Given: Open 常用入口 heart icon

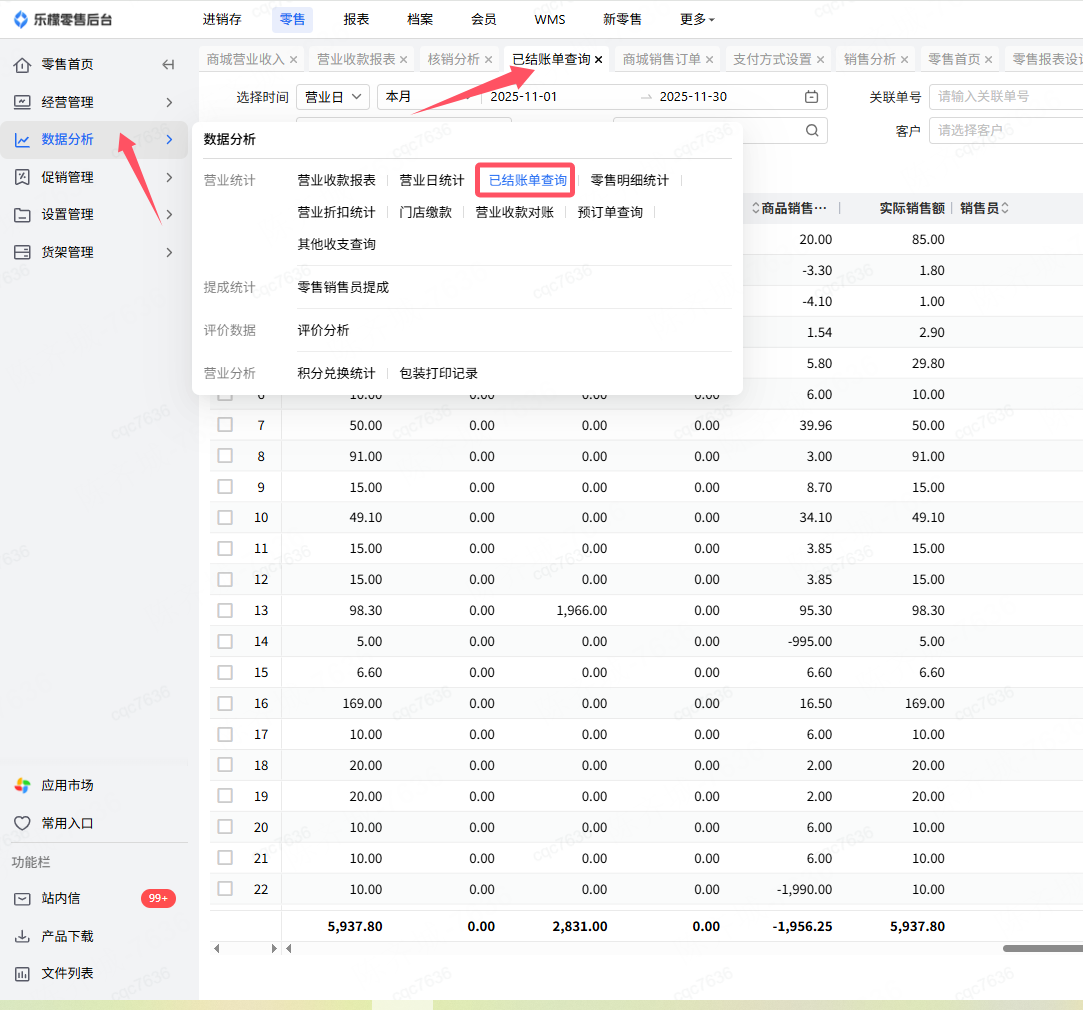Looking at the screenshot, I should click(x=22, y=824).
